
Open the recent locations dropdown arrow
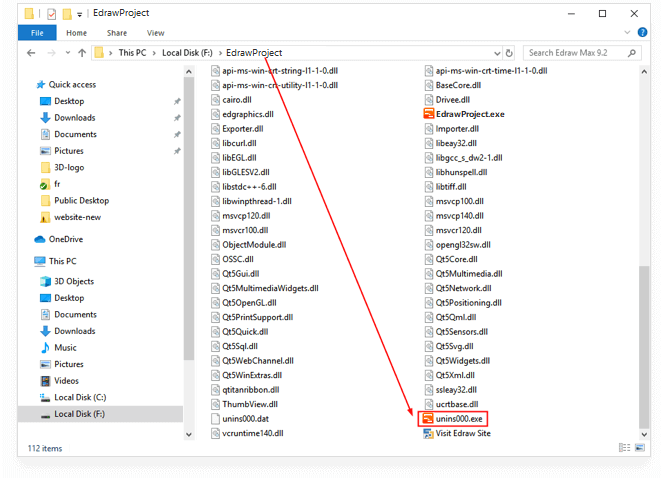pos(67,53)
